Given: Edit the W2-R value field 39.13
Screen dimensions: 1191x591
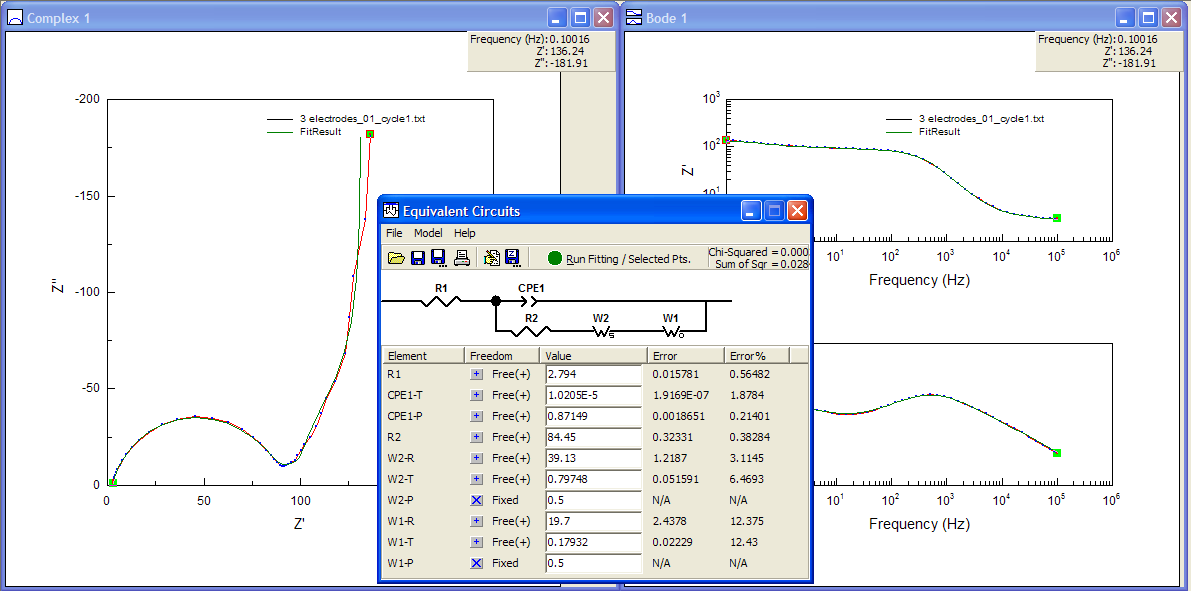Looking at the screenshot, I should [594, 458].
